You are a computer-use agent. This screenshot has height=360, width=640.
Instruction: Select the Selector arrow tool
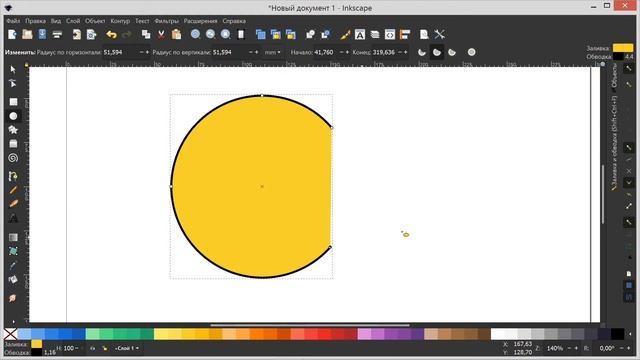pyautogui.click(x=13, y=69)
